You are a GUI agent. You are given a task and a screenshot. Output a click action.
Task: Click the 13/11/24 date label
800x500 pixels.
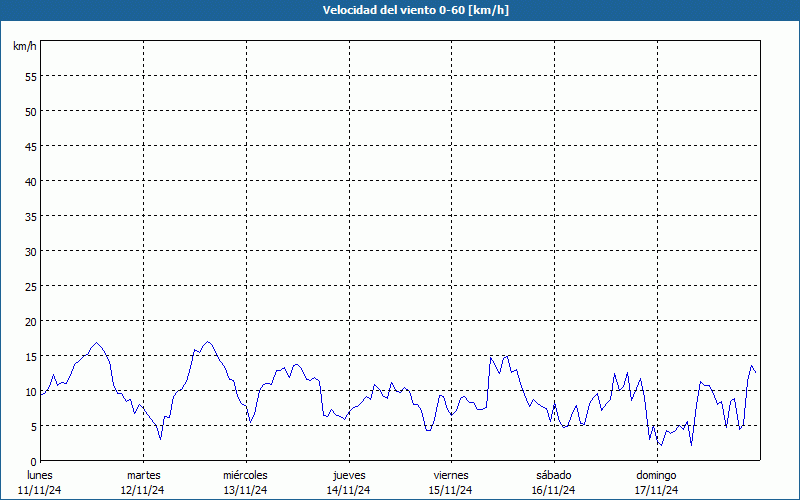click(x=246, y=490)
